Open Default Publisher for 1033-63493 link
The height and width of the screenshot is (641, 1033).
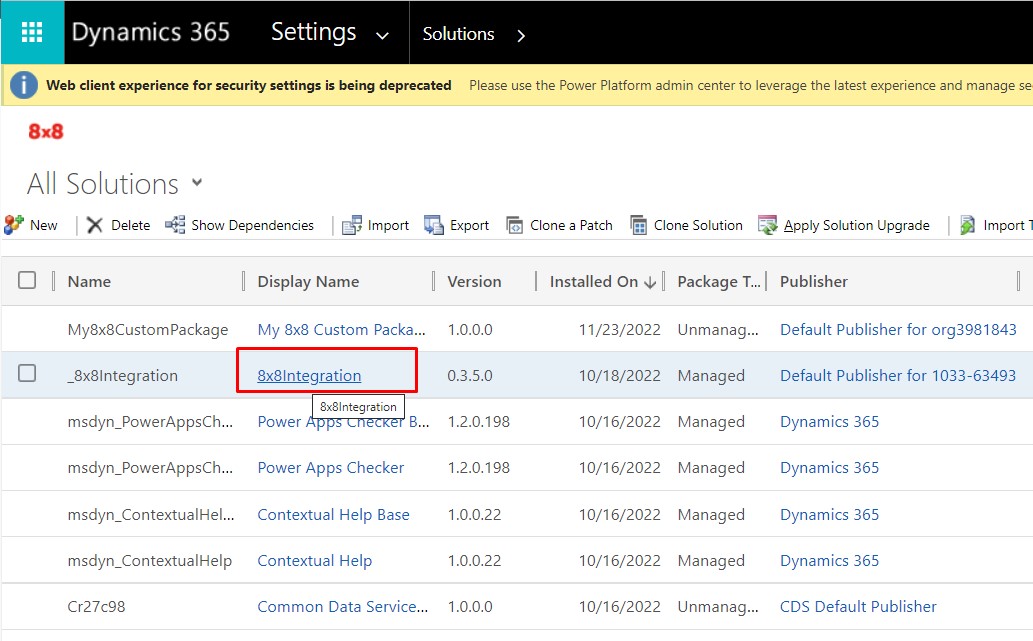pos(898,376)
